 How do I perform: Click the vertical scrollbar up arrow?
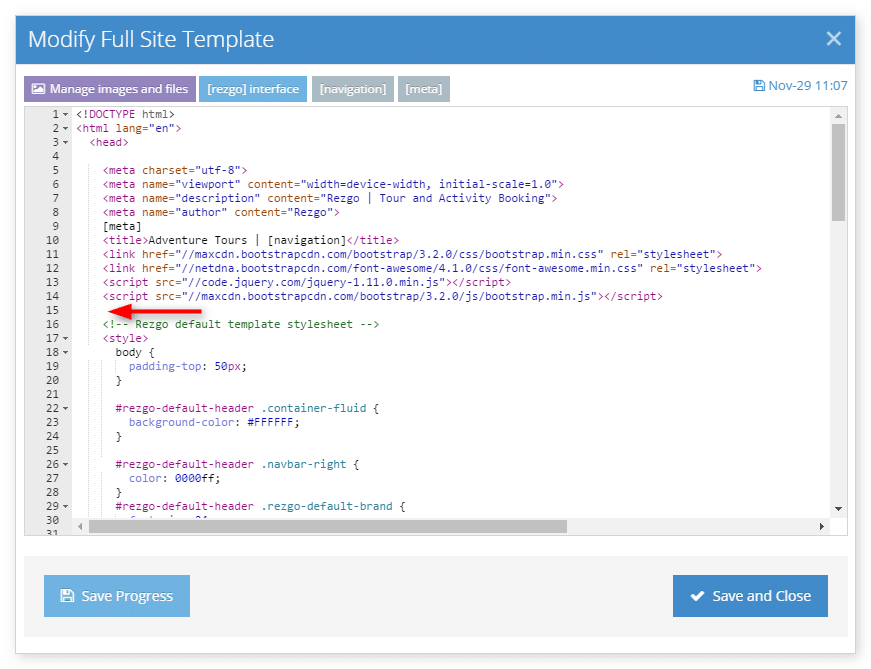(838, 116)
